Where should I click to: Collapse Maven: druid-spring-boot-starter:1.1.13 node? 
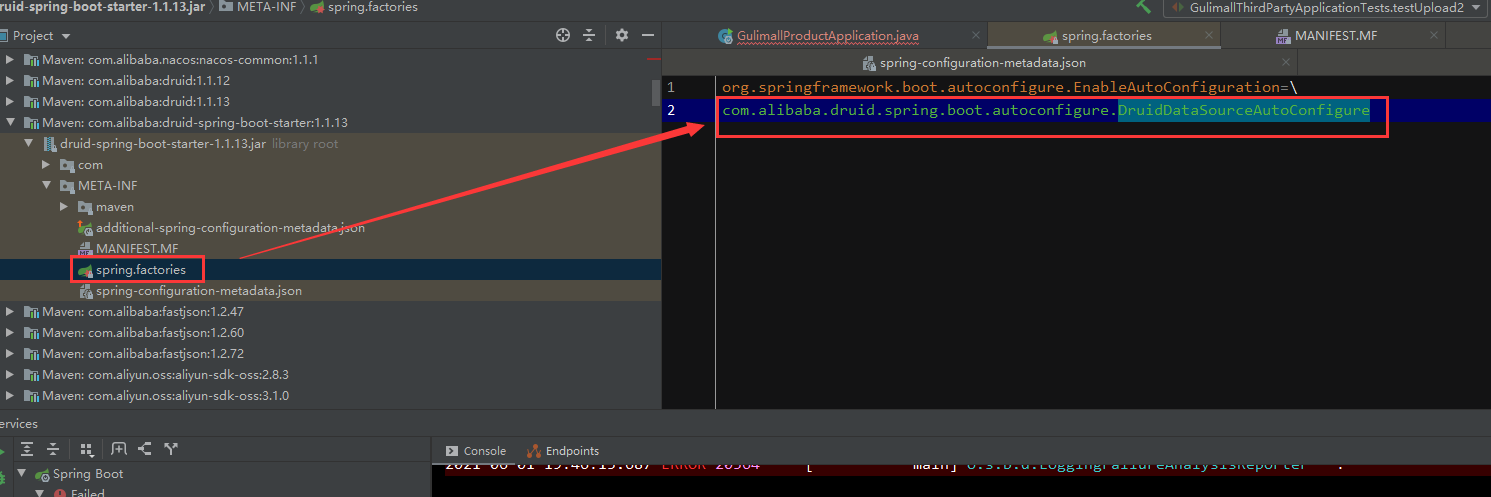(11, 123)
